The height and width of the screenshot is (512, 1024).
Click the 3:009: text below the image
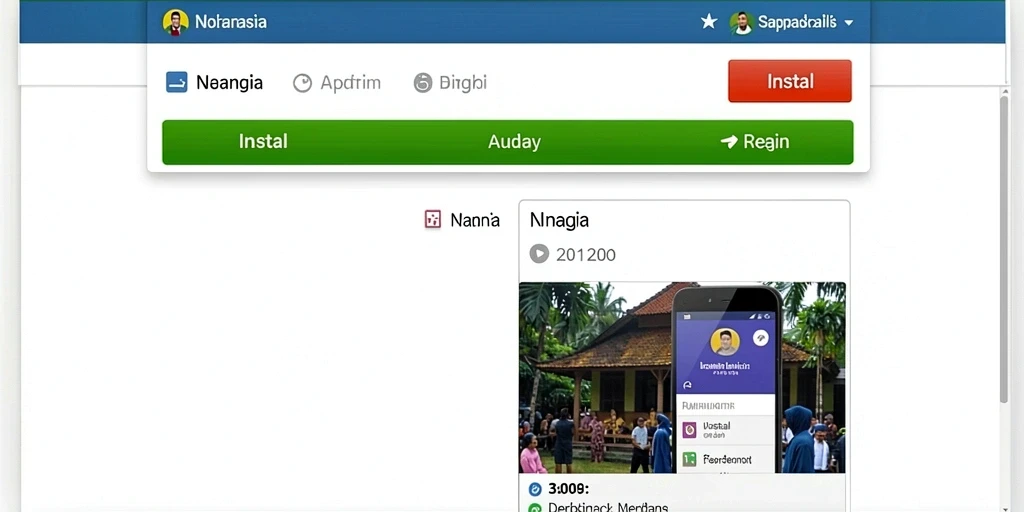[569, 488]
